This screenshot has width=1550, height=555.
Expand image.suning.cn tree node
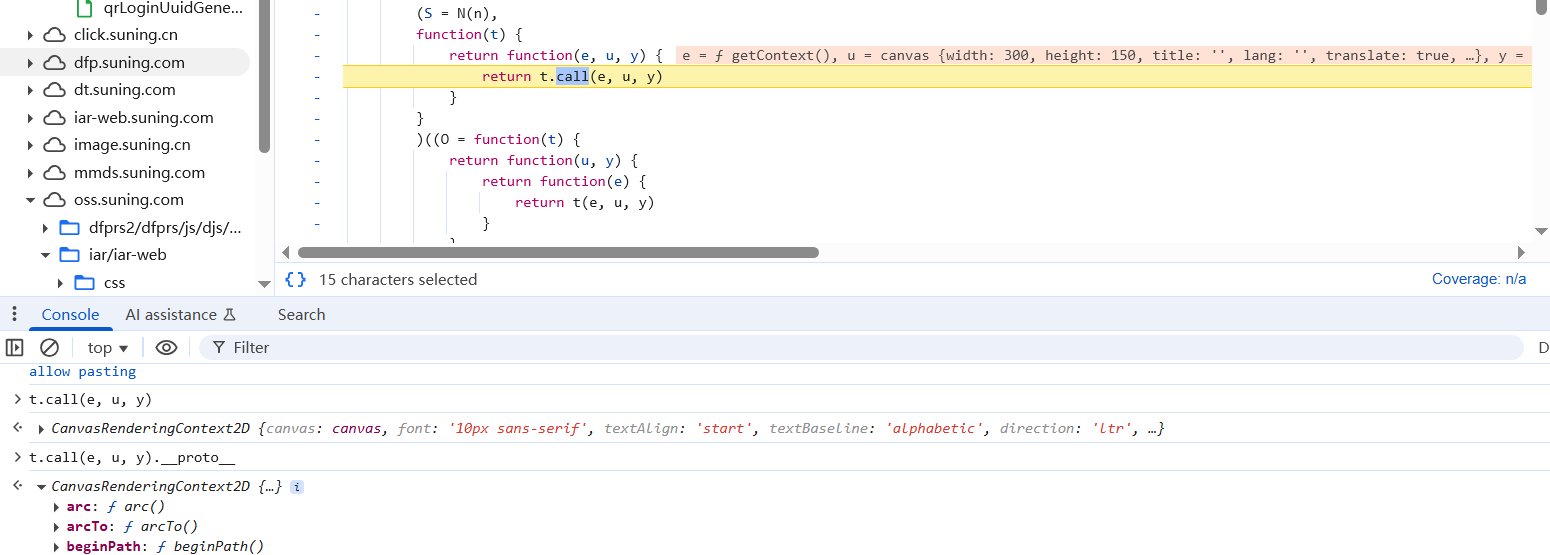31,145
